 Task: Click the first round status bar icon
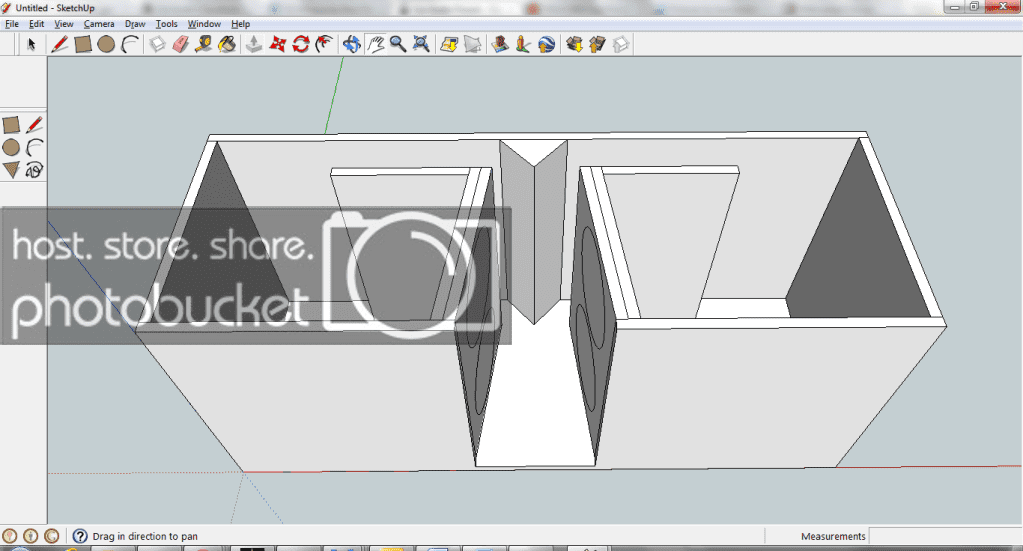click(10, 536)
